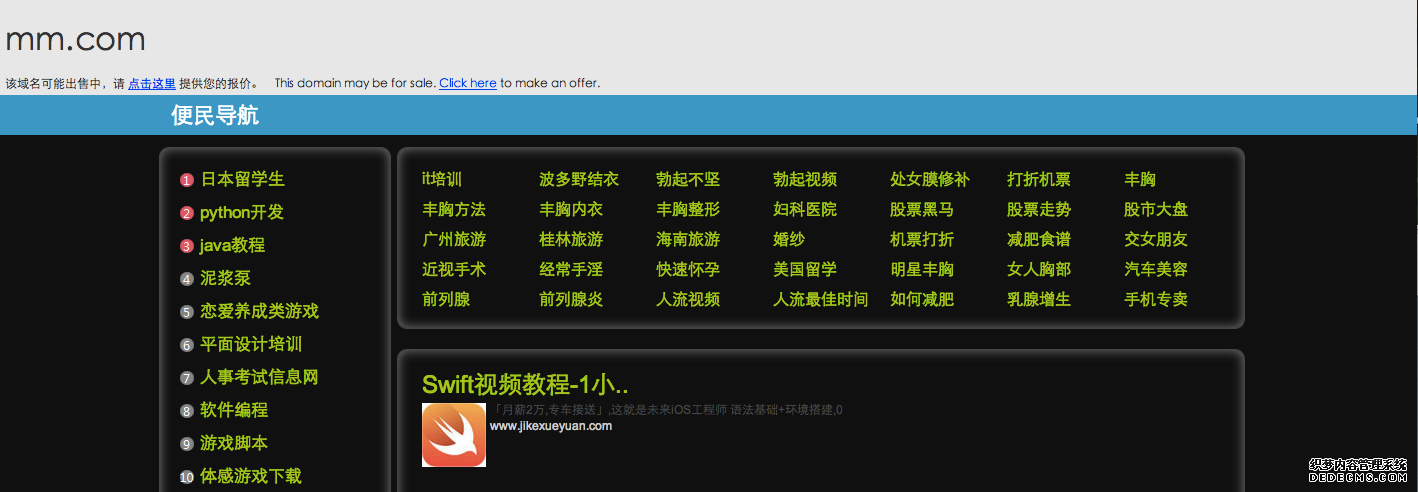Open the 人事考试信息网 link
This screenshot has height=492, width=1418.
pyautogui.click(x=259, y=377)
